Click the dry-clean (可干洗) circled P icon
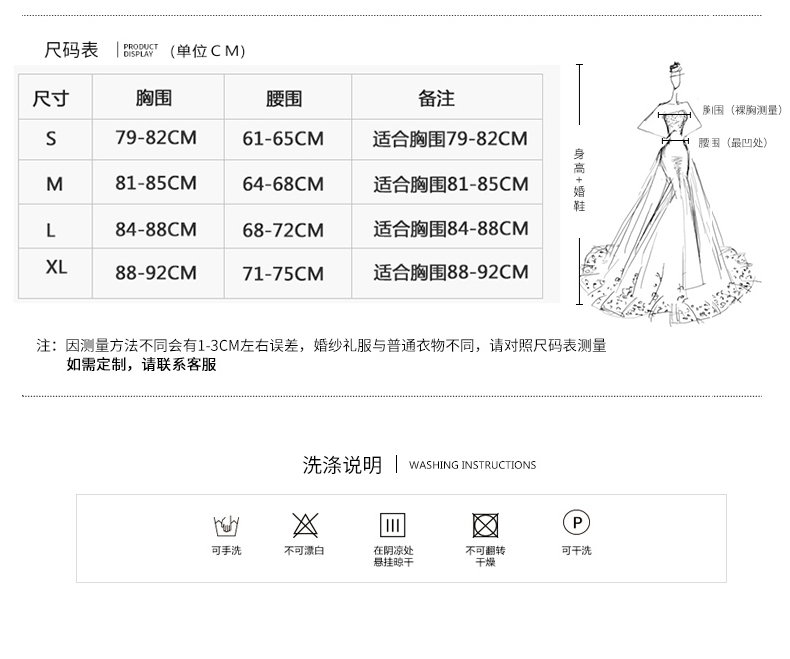This screenshot has height=659, width=790. 577,522
